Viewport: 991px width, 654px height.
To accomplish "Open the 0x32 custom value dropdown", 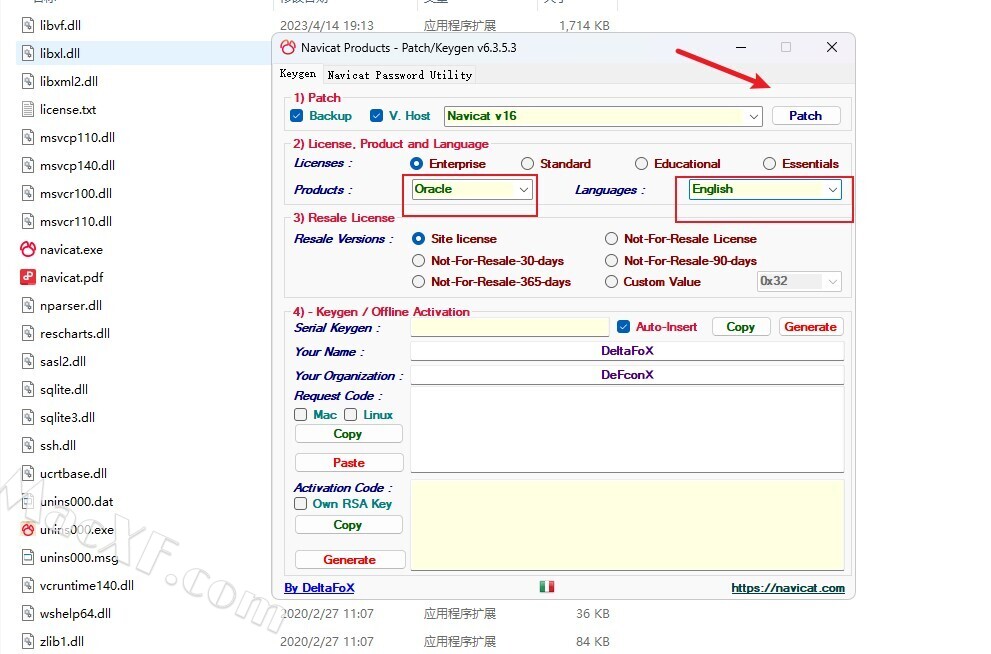I will pos(799,281).
